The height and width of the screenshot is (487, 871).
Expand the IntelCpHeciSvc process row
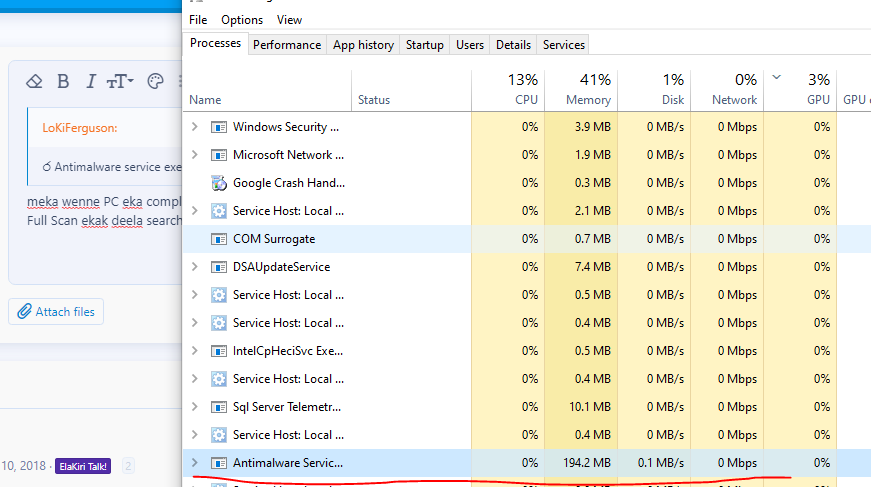(x=195, y=350)
